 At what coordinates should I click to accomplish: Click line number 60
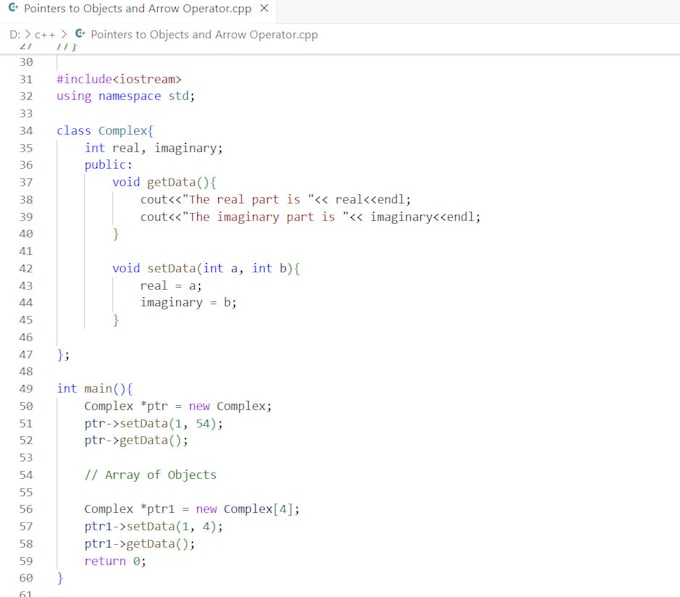click(26, 578)
